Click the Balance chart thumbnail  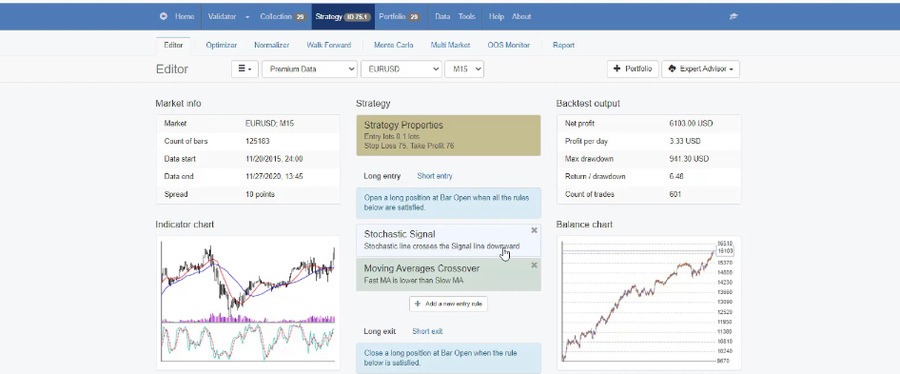point(649,302)
